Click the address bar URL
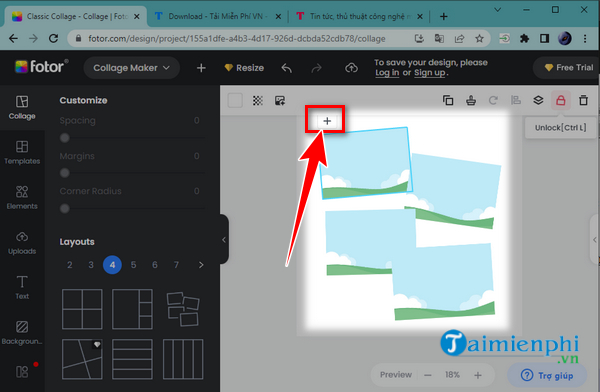 236,39
